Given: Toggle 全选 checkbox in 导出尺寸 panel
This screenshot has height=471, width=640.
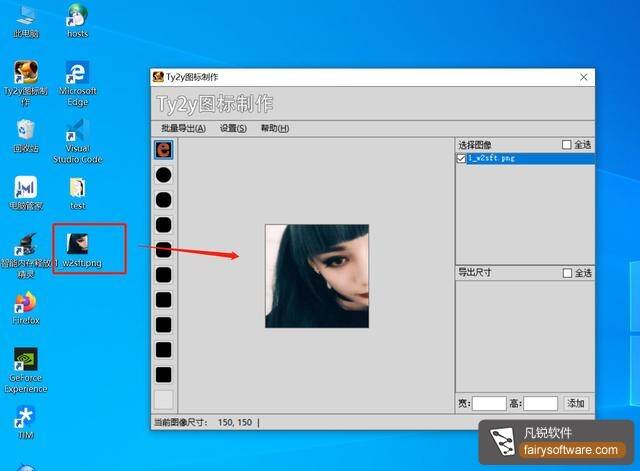Looking at the screenshot, I should [567, 273].
